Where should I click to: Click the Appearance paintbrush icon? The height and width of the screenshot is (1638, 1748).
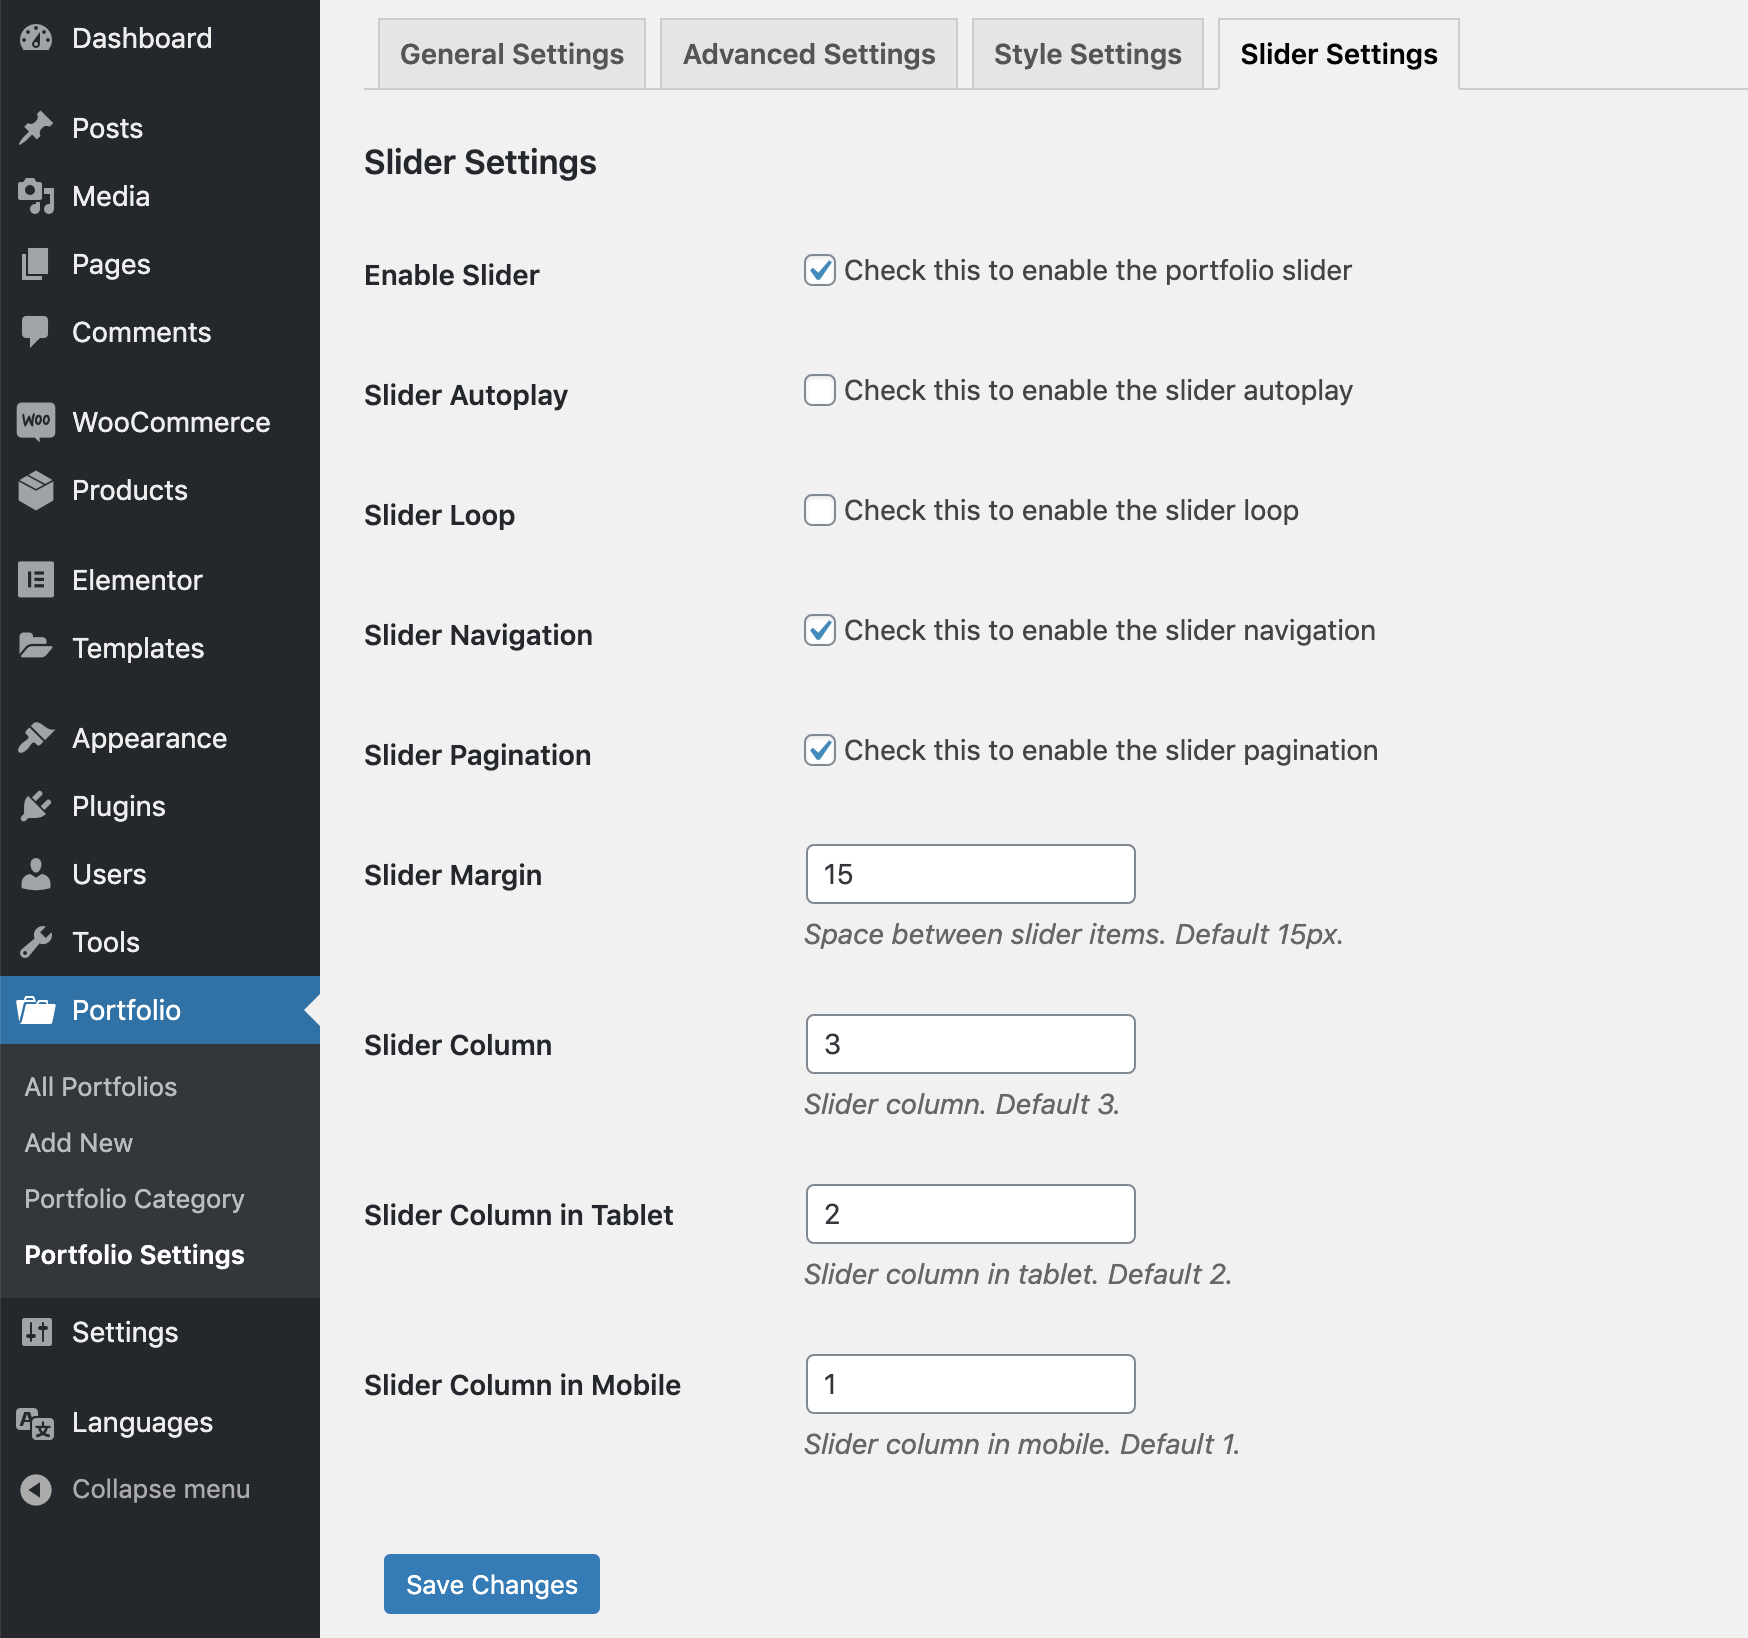(36, 738)
